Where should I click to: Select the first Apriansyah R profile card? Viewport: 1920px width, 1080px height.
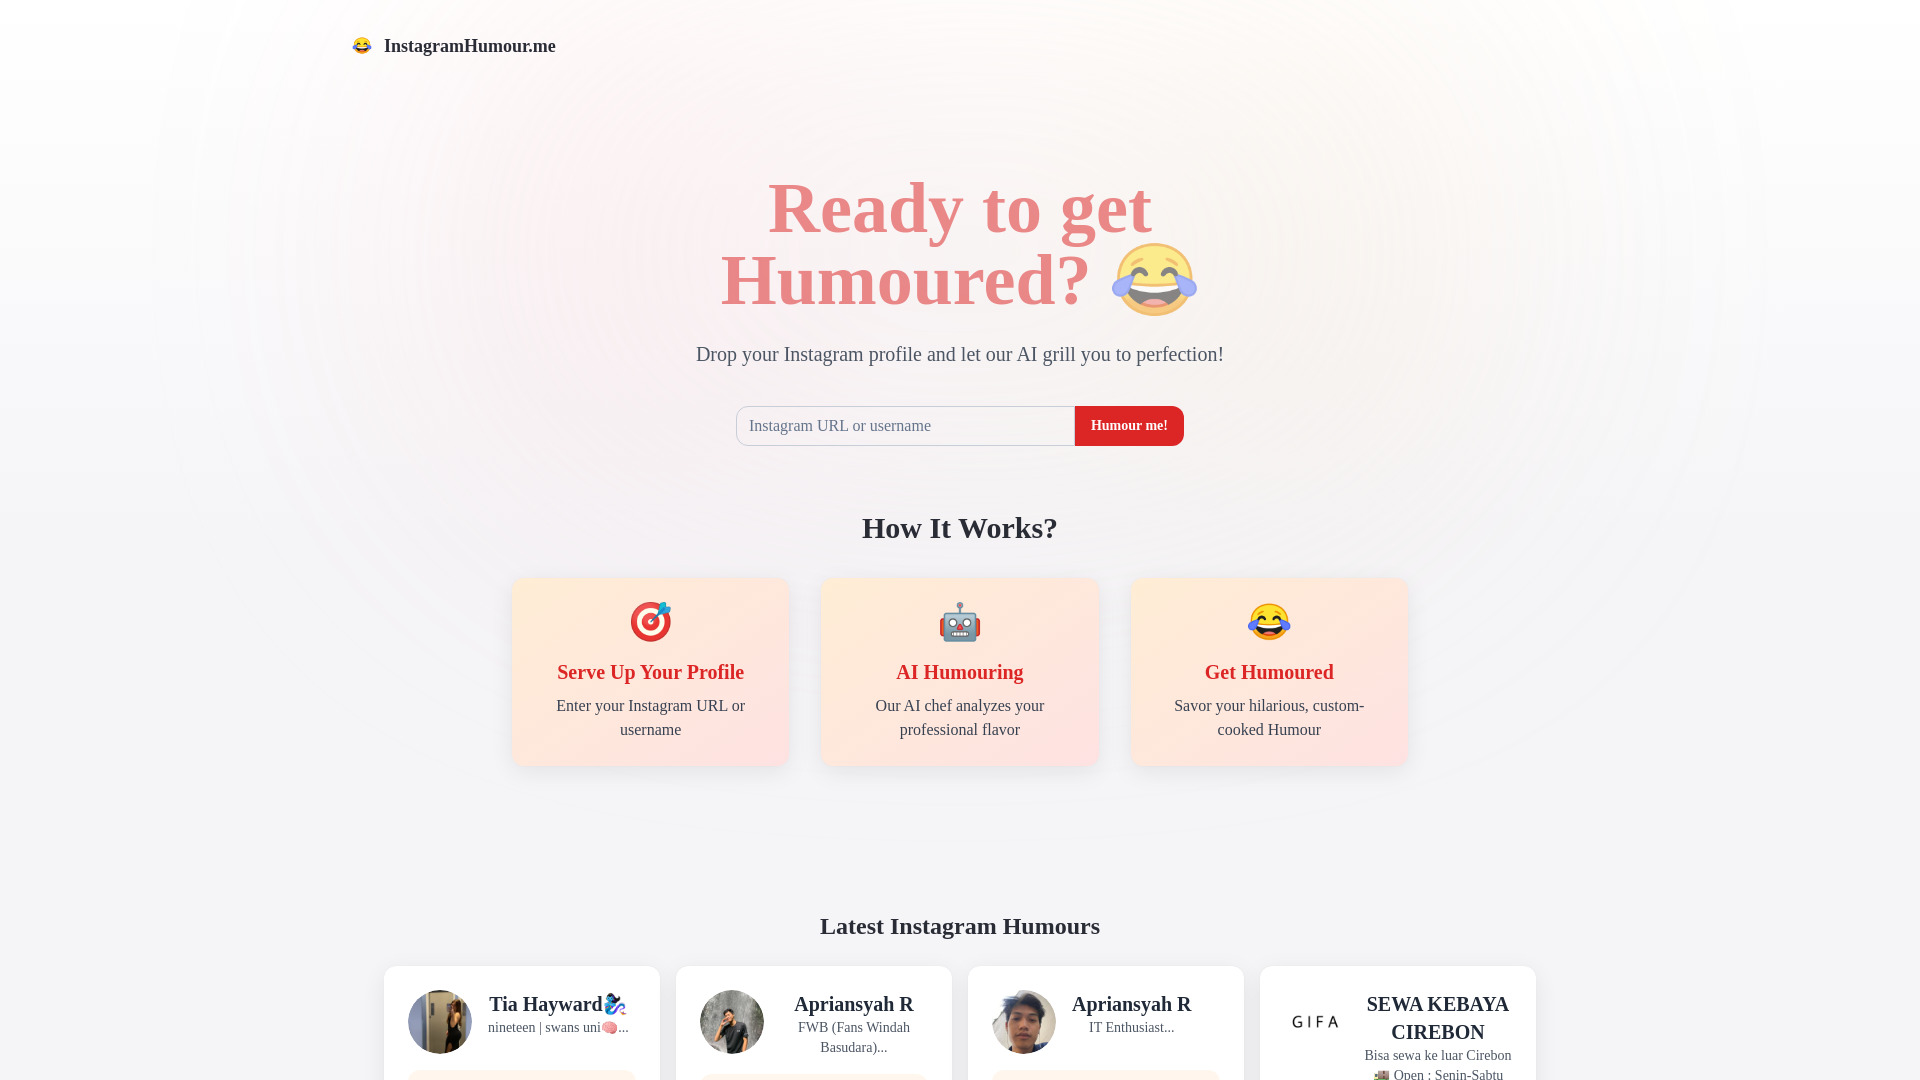tap(814, 1022)
